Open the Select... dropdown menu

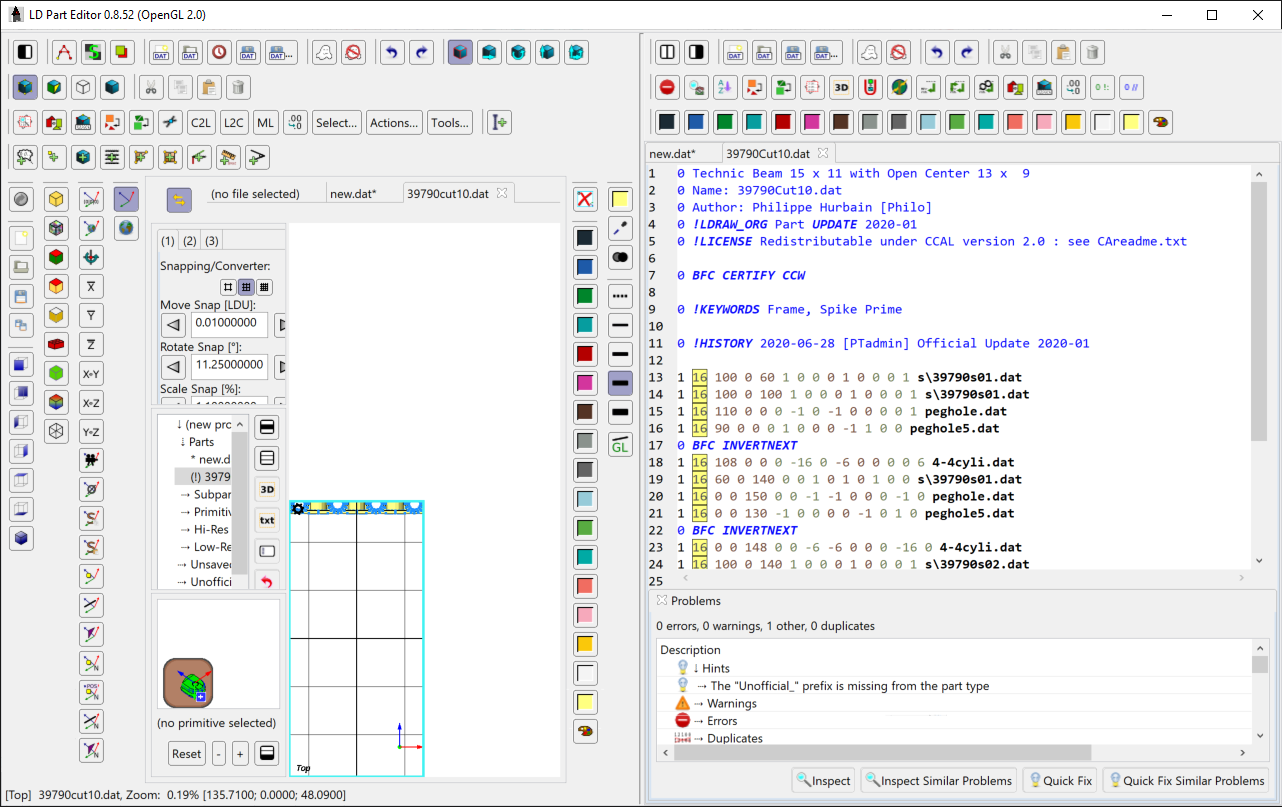pyautogui.click(x=337, y=123)
